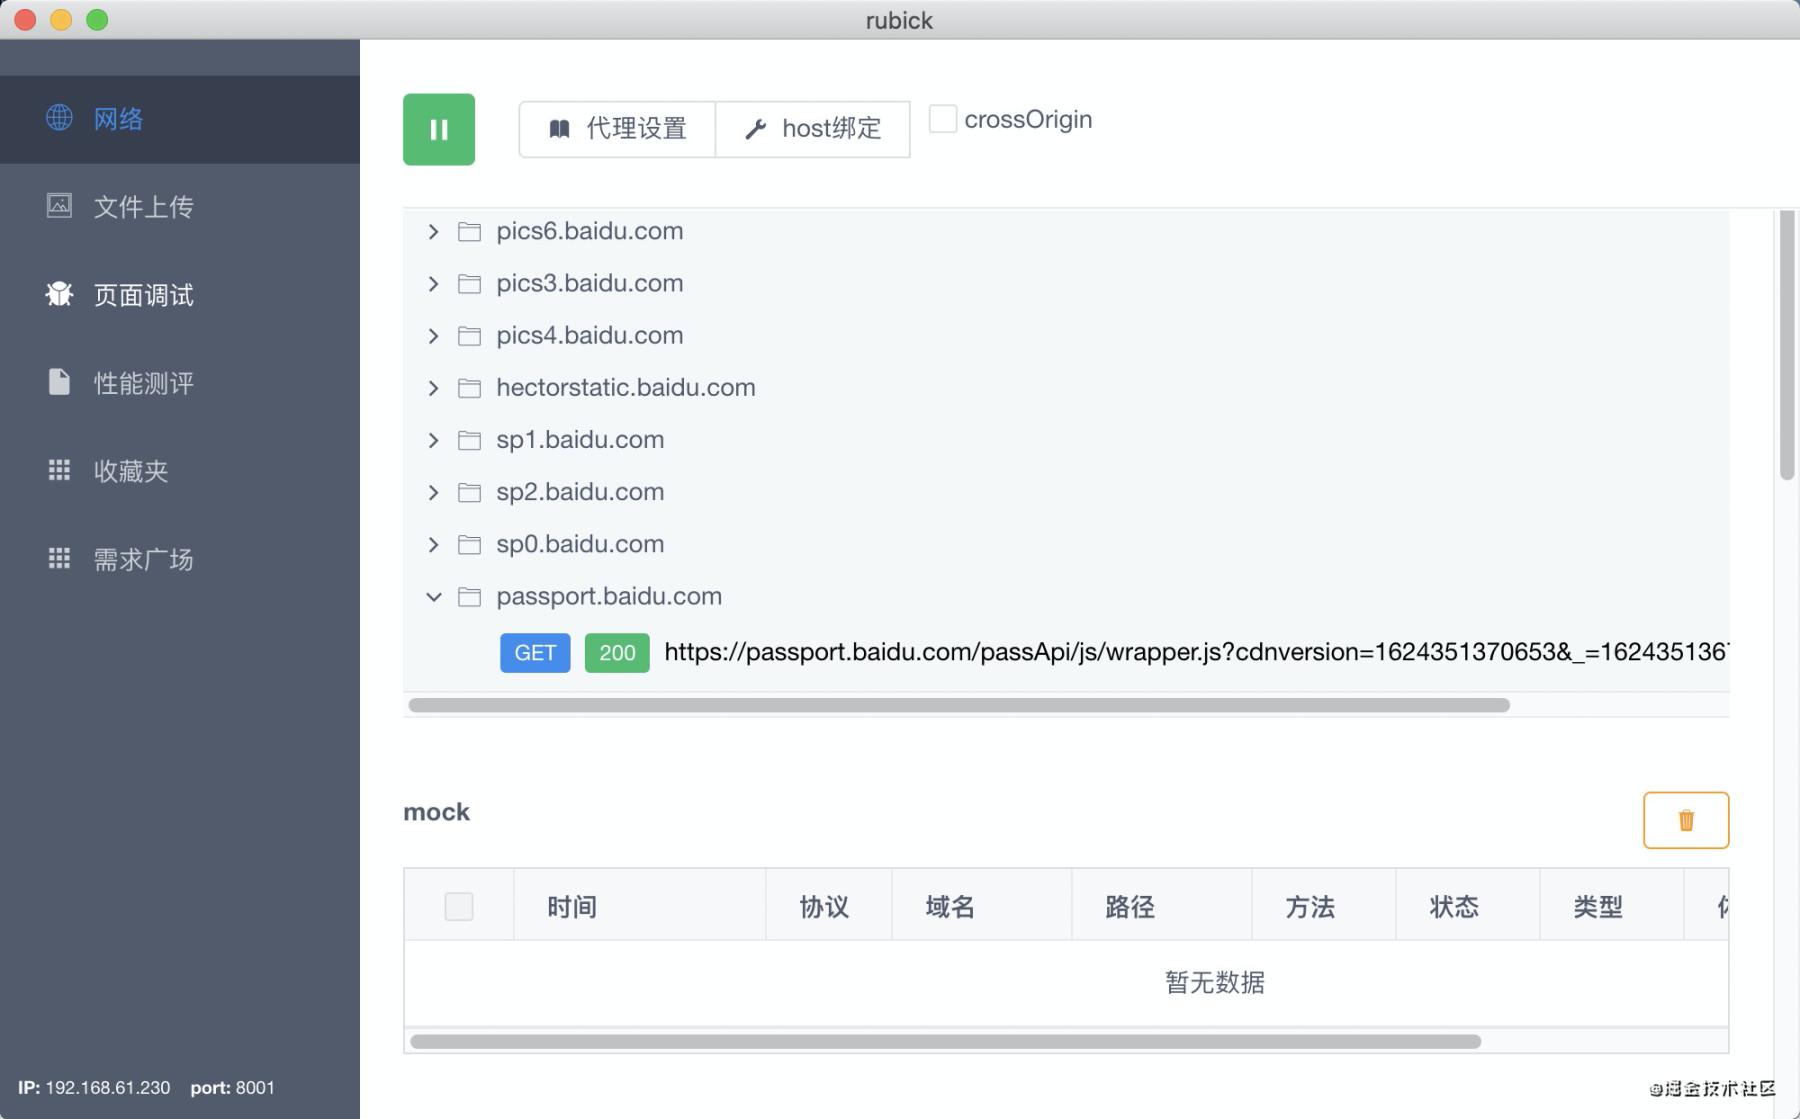Screen dimensions: 1800x1119
Task: Expand the sp1.baidu.com tree entry
Action: [x=433, y=440]
